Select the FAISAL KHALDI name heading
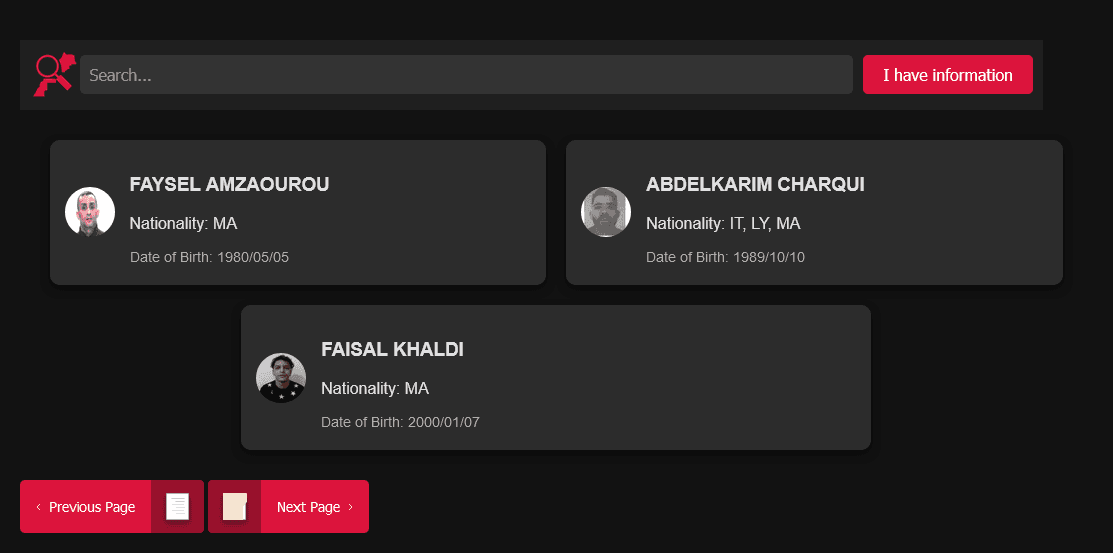The height and width of the screenshot is (553, 1113). point(392,350)
